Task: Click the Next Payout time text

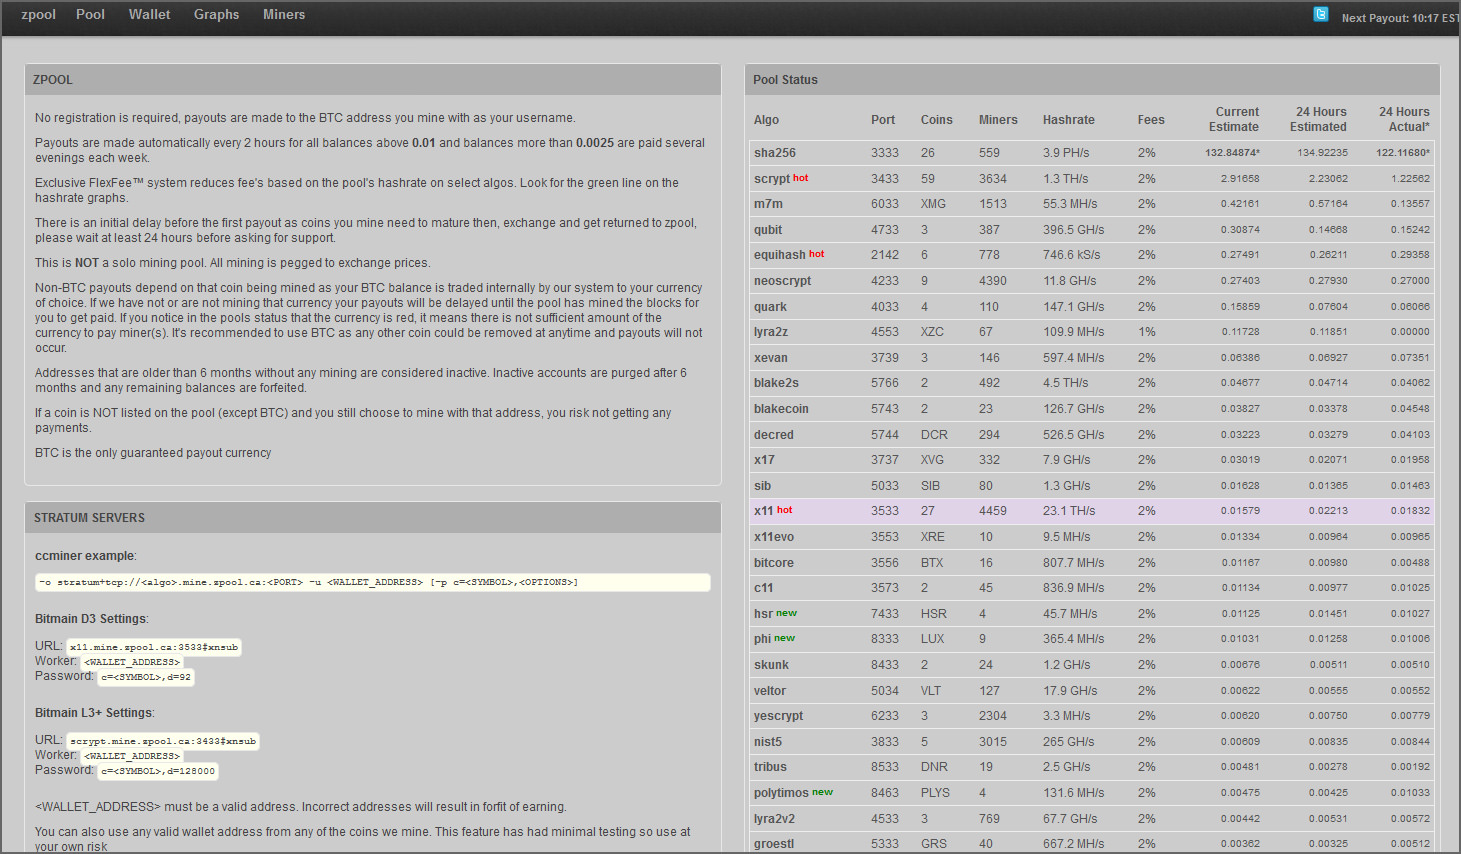Action: pos(1400,18)
